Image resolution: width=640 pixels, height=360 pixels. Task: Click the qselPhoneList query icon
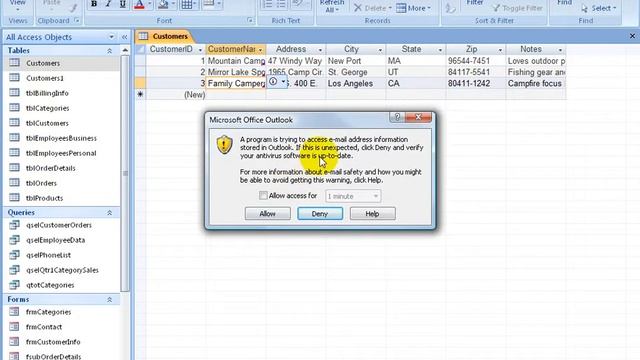coord(14,255)
